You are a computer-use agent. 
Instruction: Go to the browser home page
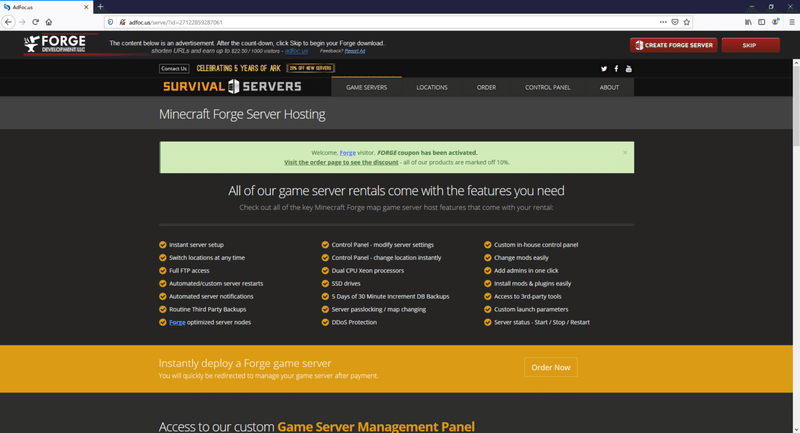(x=49, y=22)
